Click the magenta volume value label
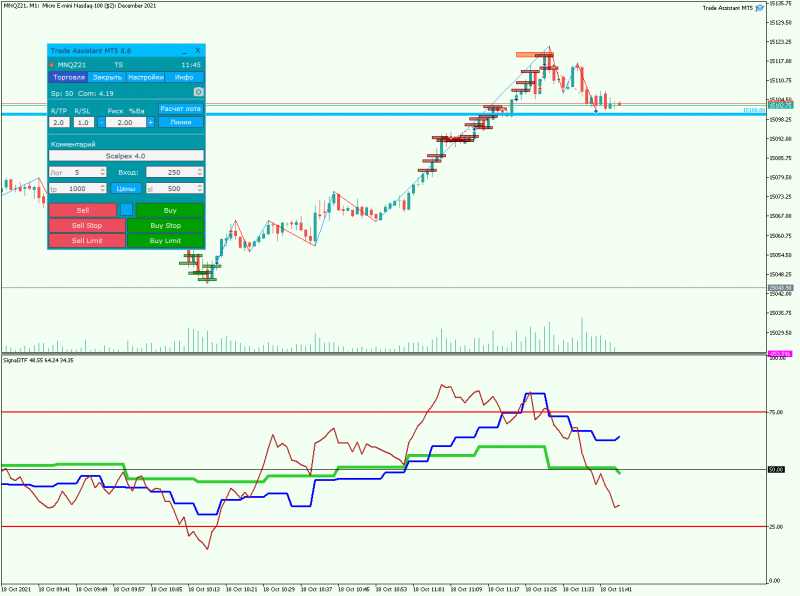Screen dimensions: 800x596 (x=780, y=354)
